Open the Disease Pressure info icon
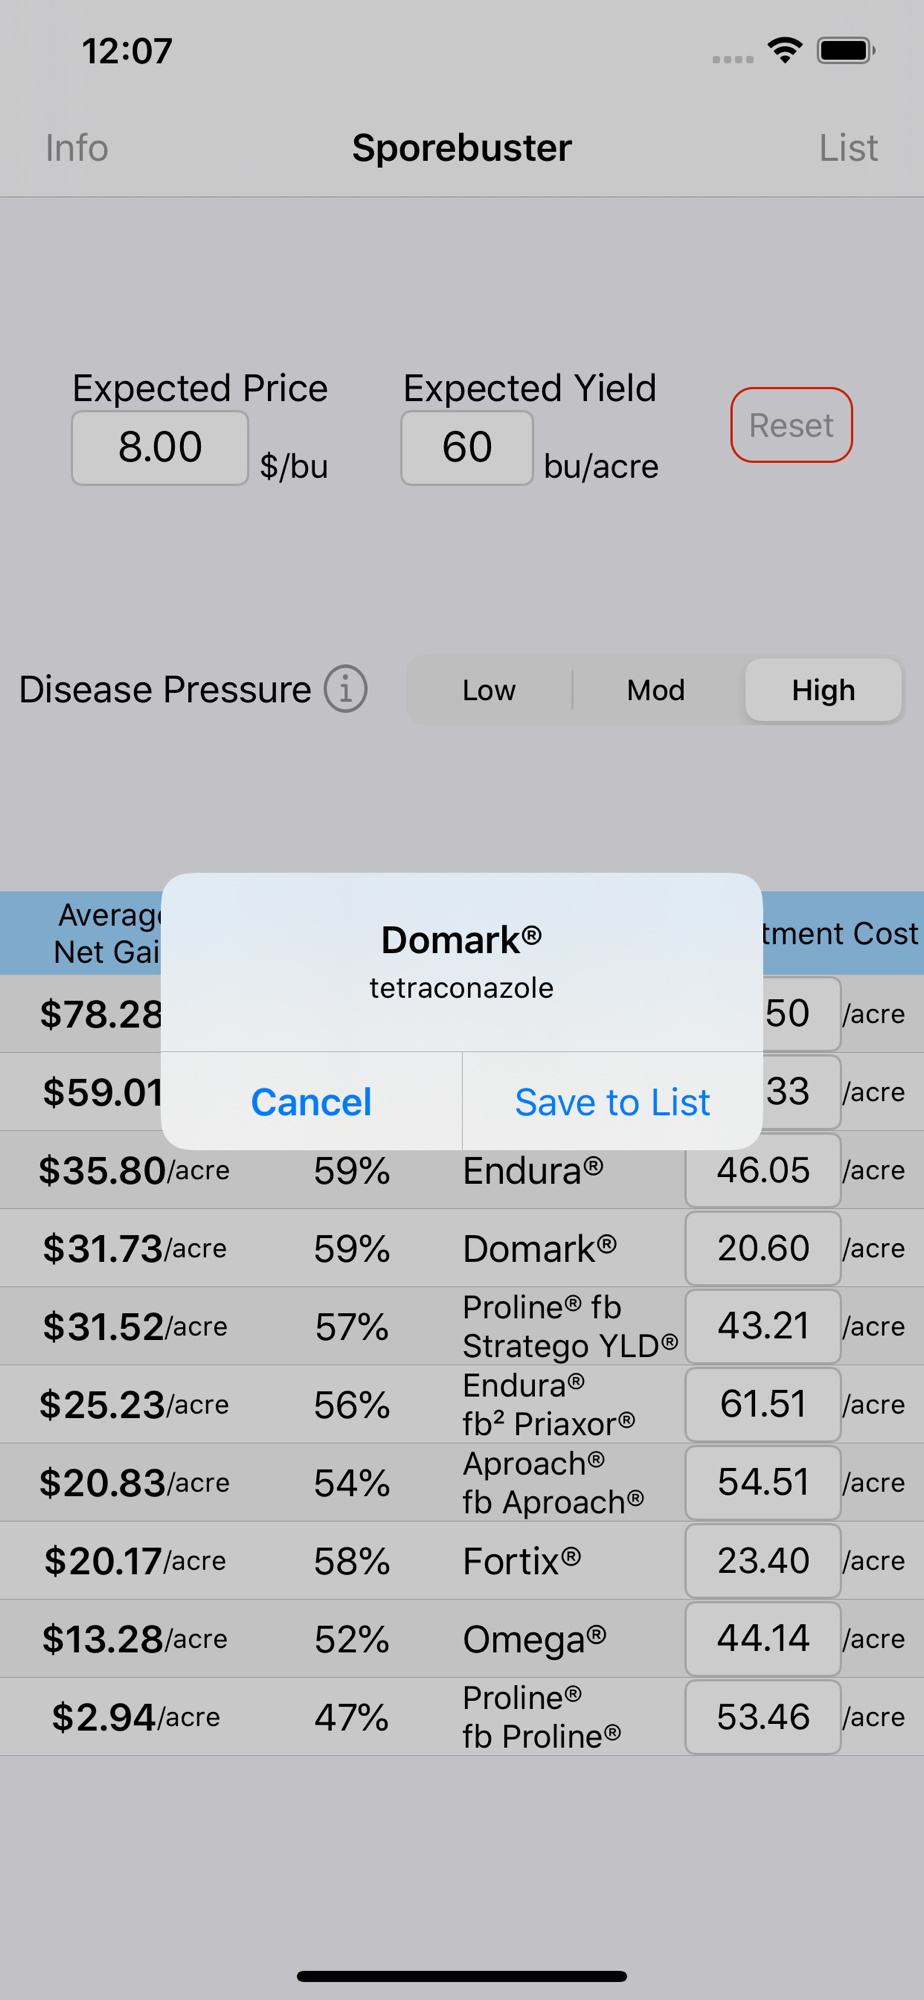The width and height of the screenshot is (924, 2000). coord(345,689)
